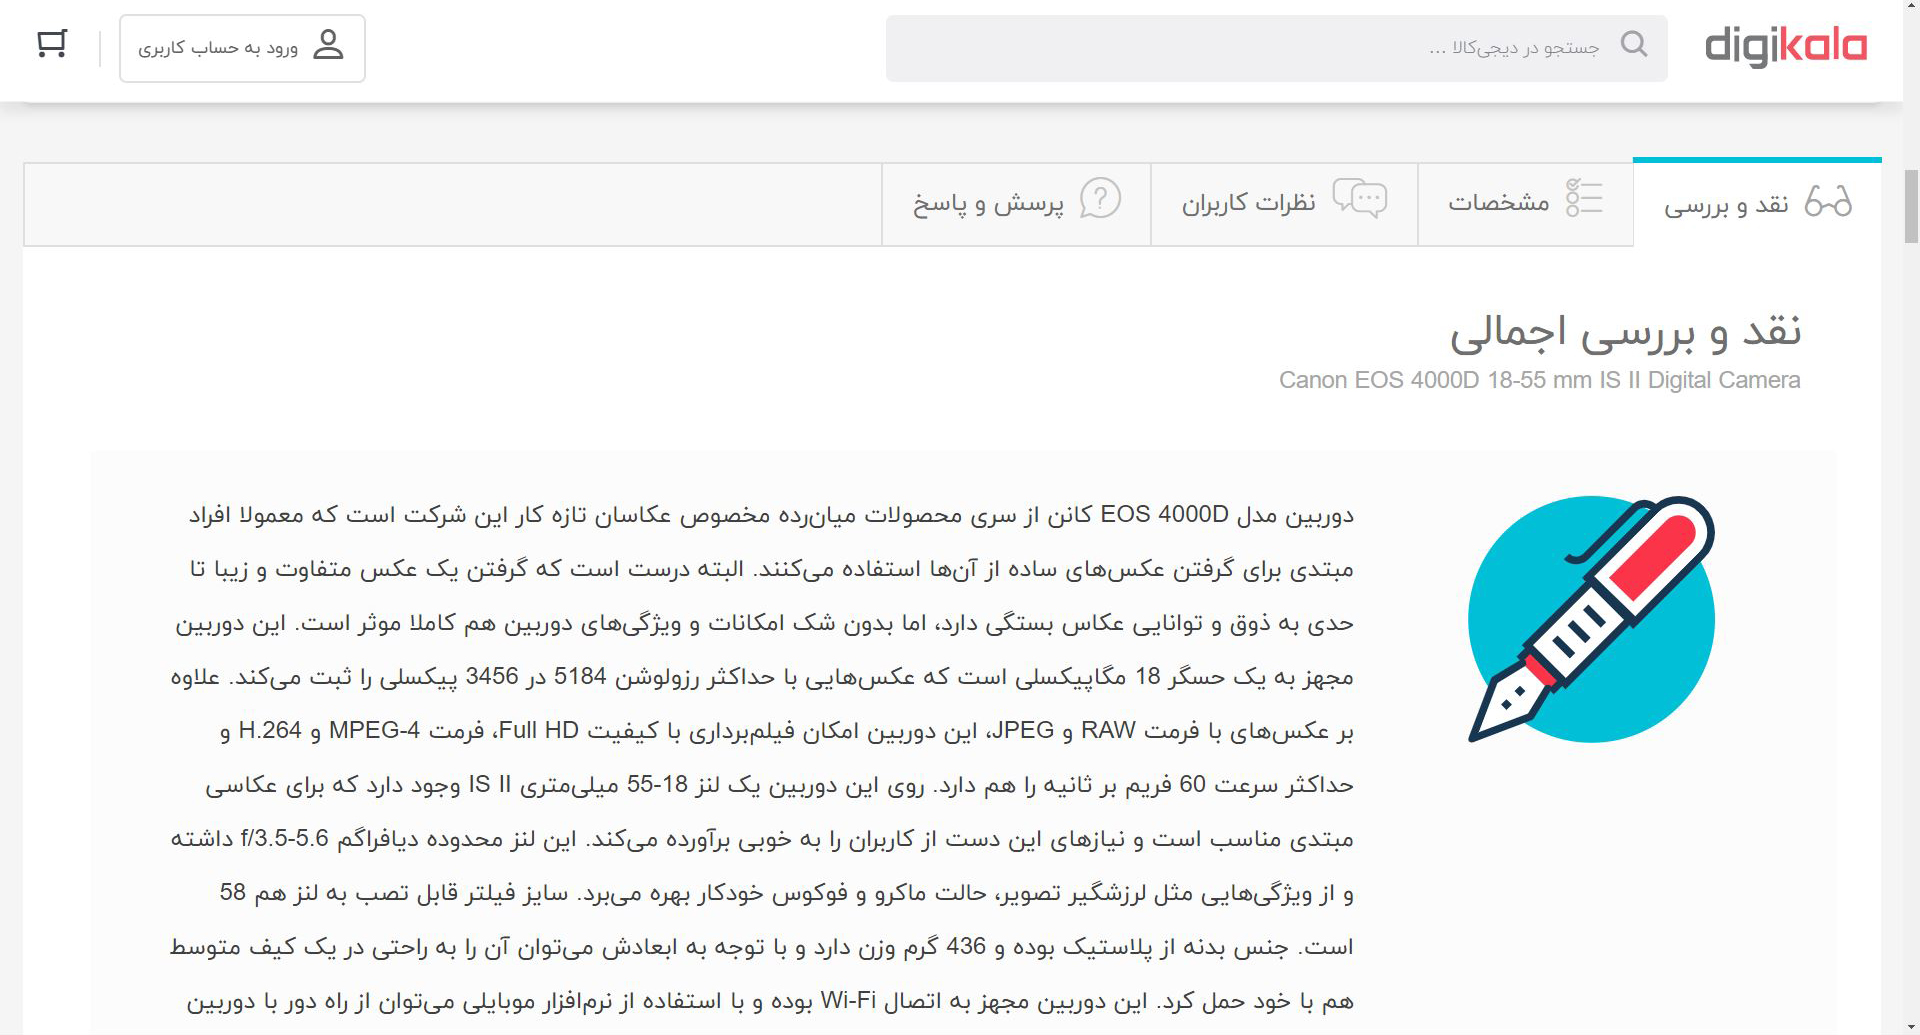Switch to the نظرات کاربران tab
Image resolution: width=1920 pixels, height=1035 pixels.
(x=1284, y=204)
